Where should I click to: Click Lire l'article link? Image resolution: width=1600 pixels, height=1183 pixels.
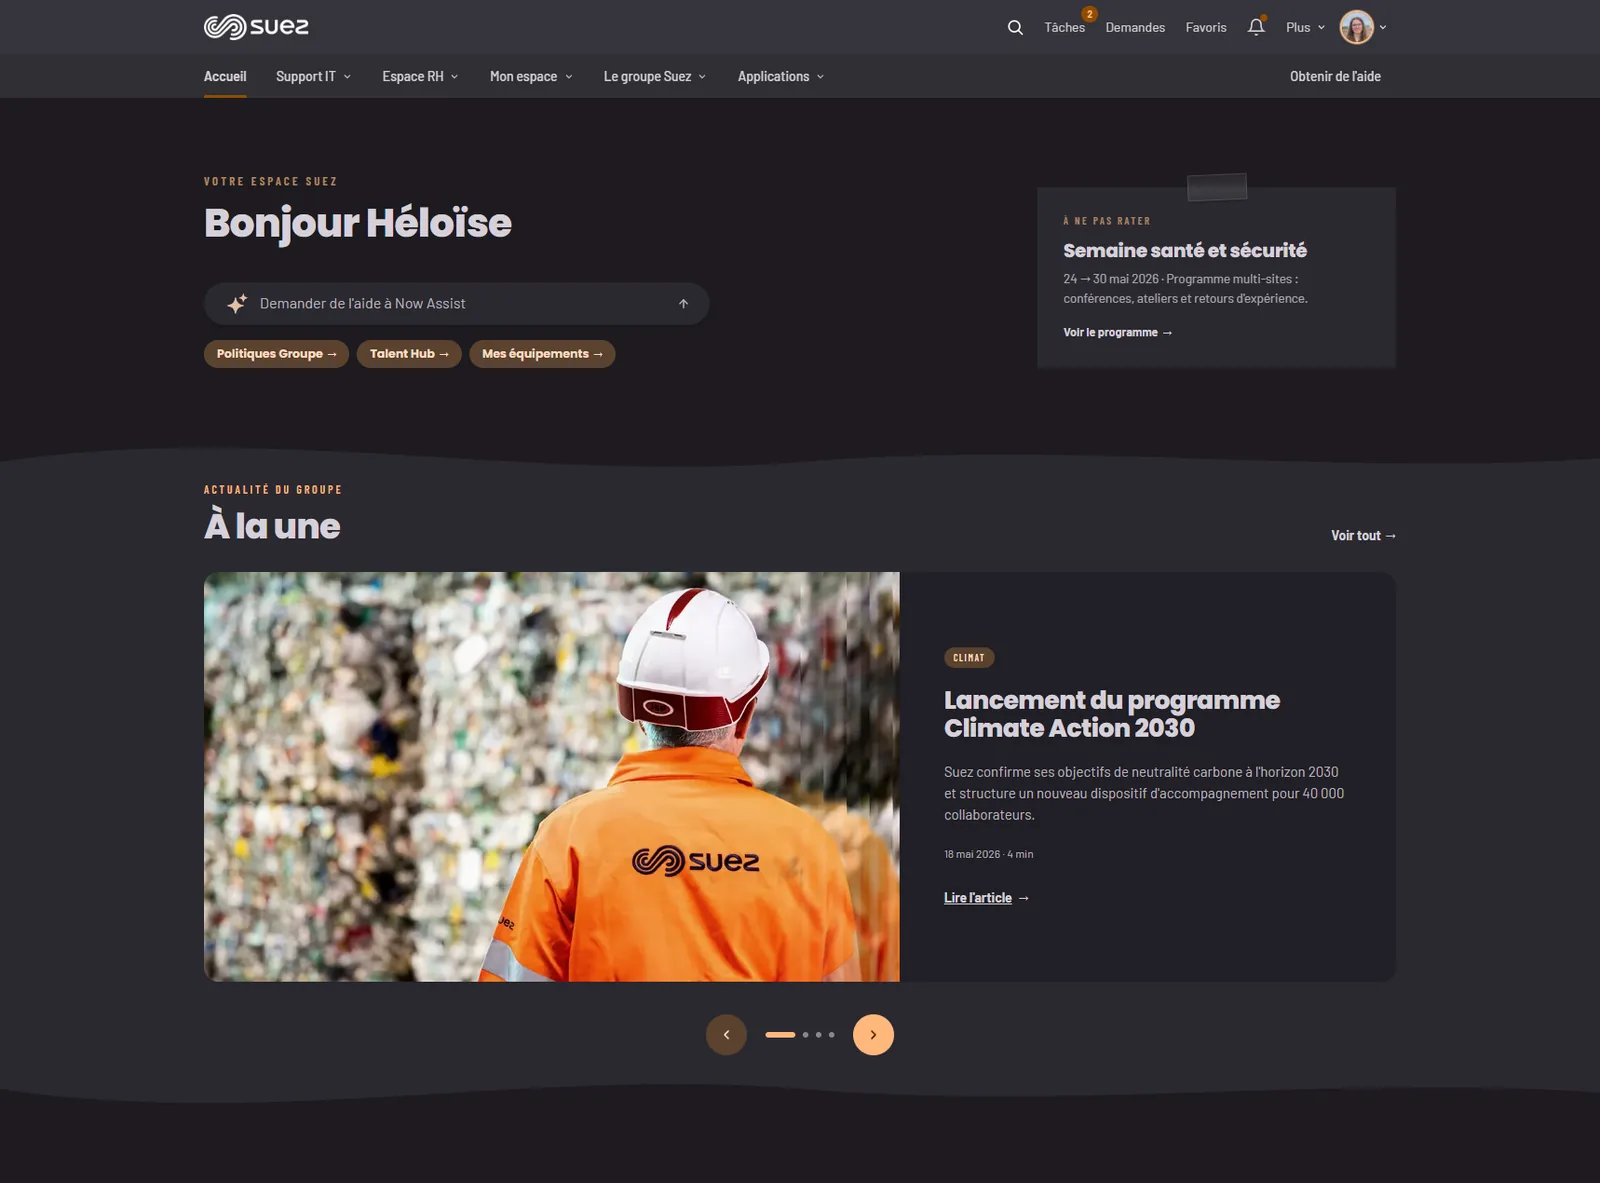tap(986, 898)
